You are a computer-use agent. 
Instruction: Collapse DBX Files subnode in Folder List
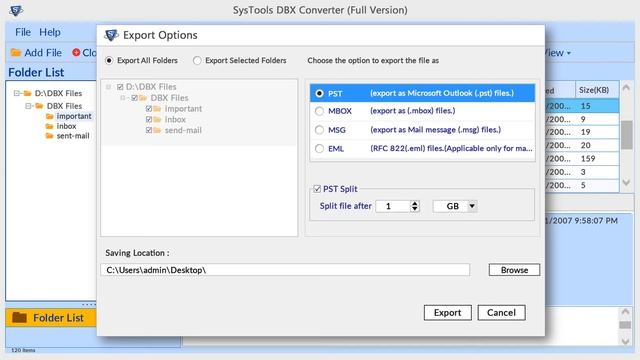[28, 106]
